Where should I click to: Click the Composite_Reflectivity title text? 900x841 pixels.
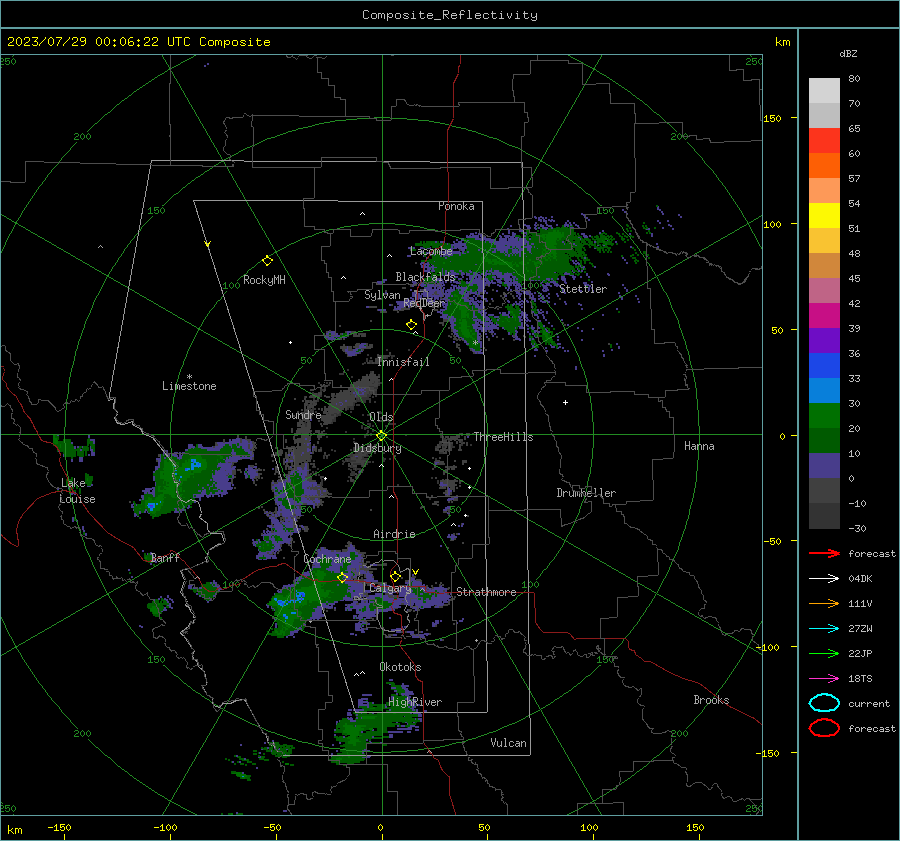coord(450,15)
